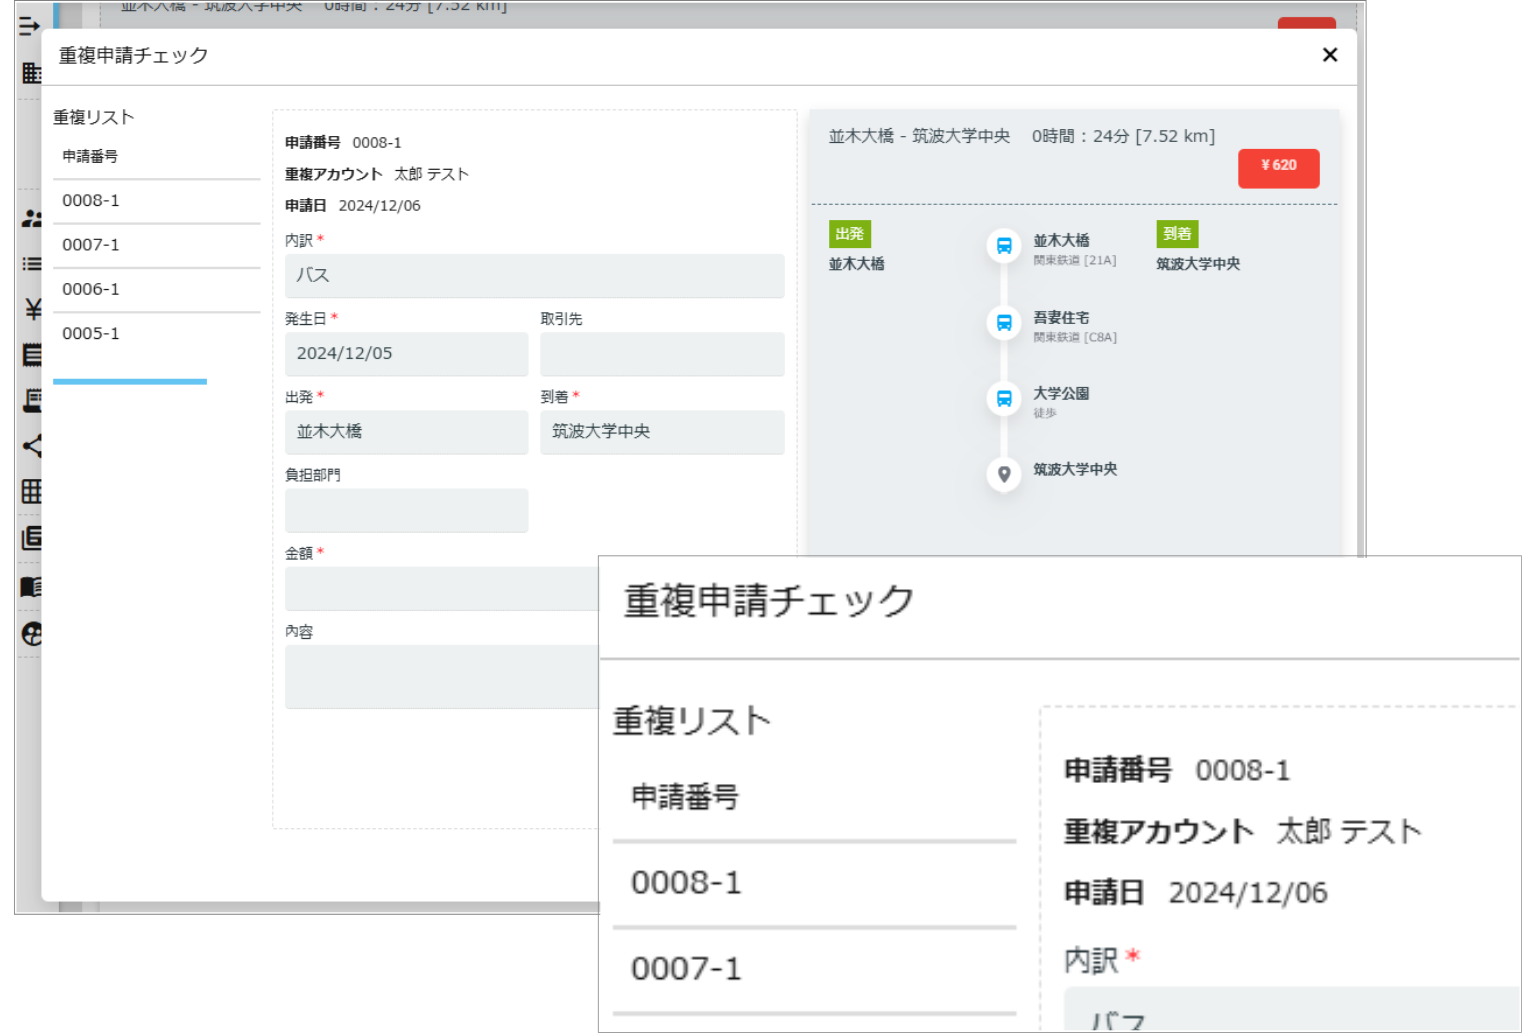Click the bus icon beside 大学公園 stop
This screenshot has width=1536, height=1033.
[1003, 398]
